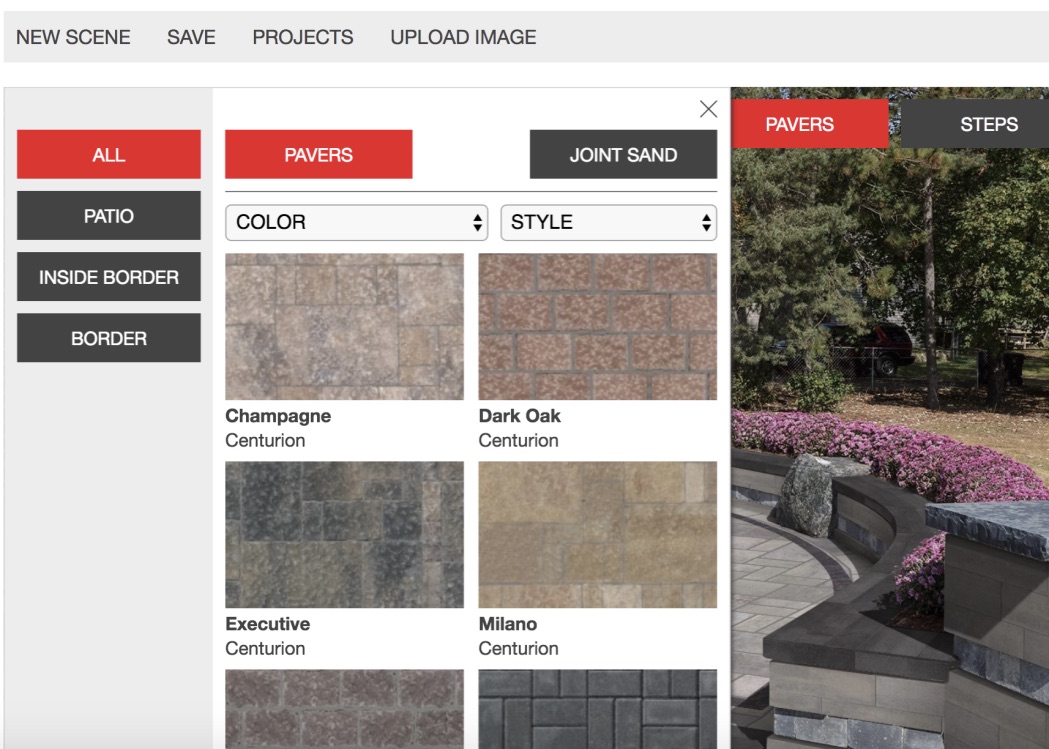
Task: Choose the Dark Oak Centurion paver
Action: click(597, 326)
